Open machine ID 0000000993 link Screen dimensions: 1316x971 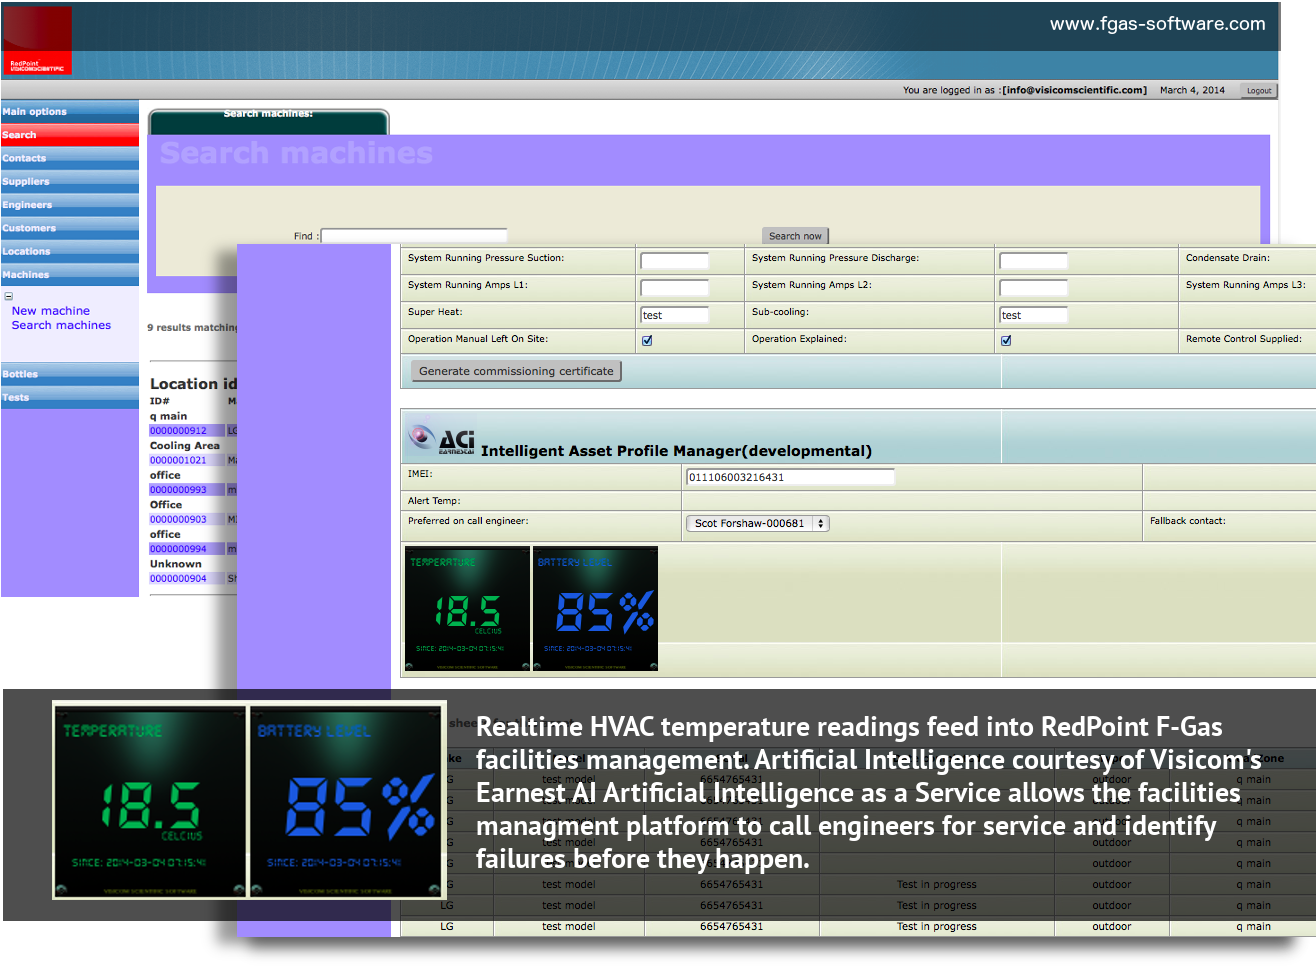click(178, 490)
